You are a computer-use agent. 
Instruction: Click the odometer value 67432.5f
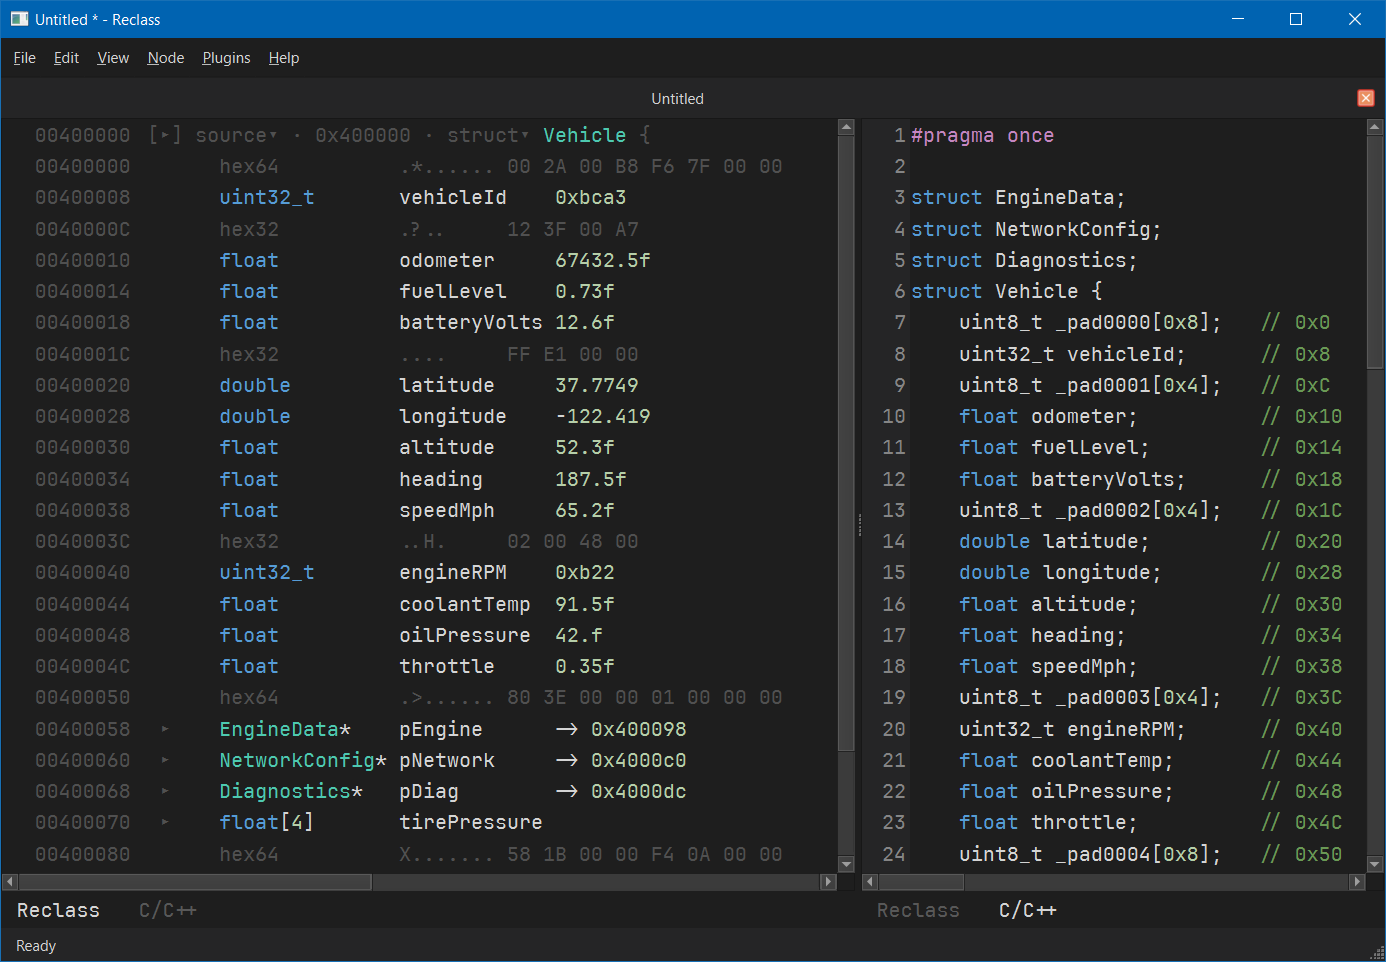click(603, 260)
